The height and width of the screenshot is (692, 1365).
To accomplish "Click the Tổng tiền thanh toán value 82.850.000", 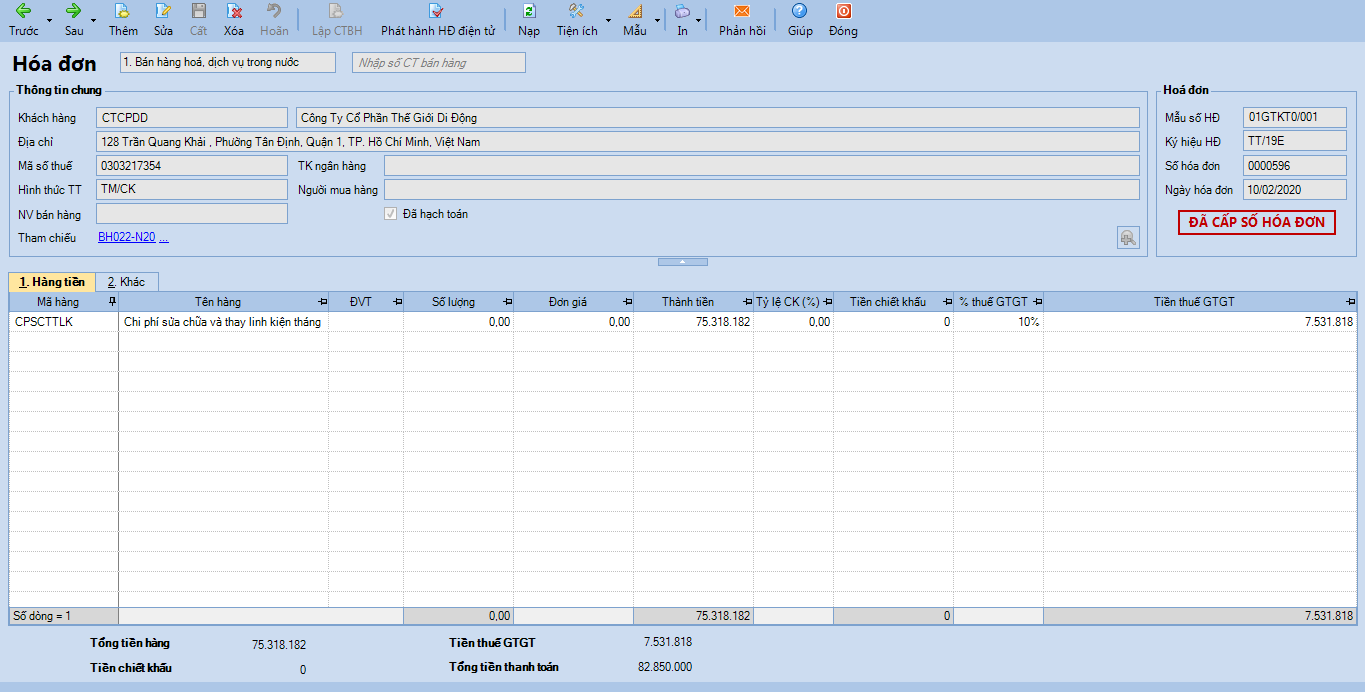I will [x=665, y=667].
